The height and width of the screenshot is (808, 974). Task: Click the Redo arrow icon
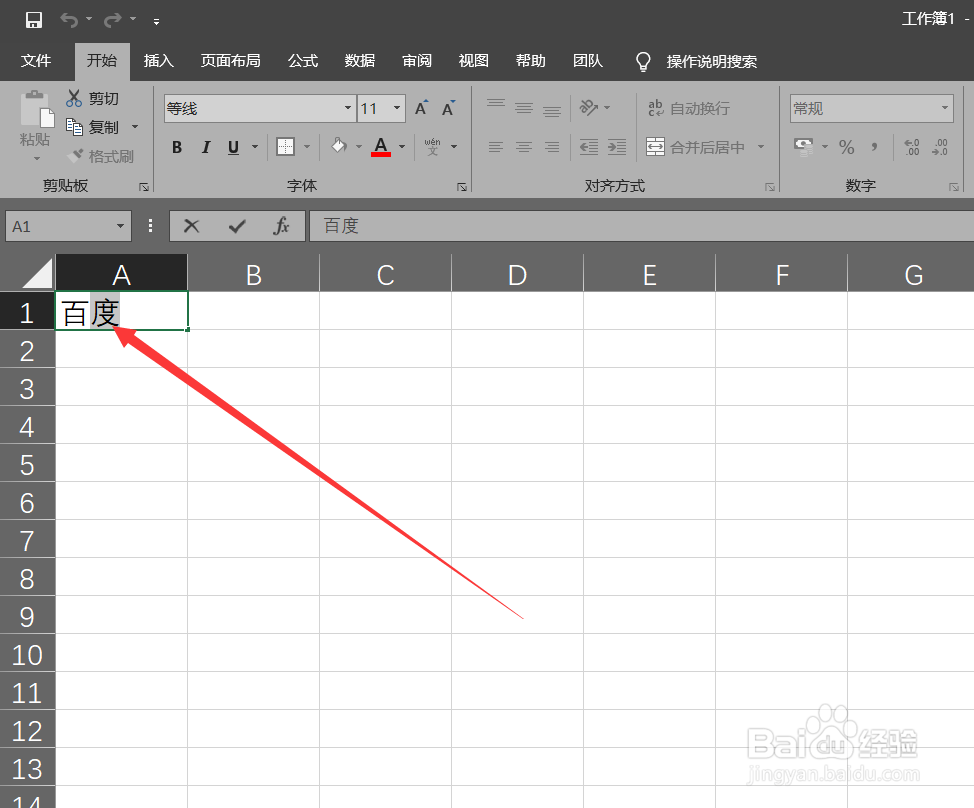[x=112, y=20]
